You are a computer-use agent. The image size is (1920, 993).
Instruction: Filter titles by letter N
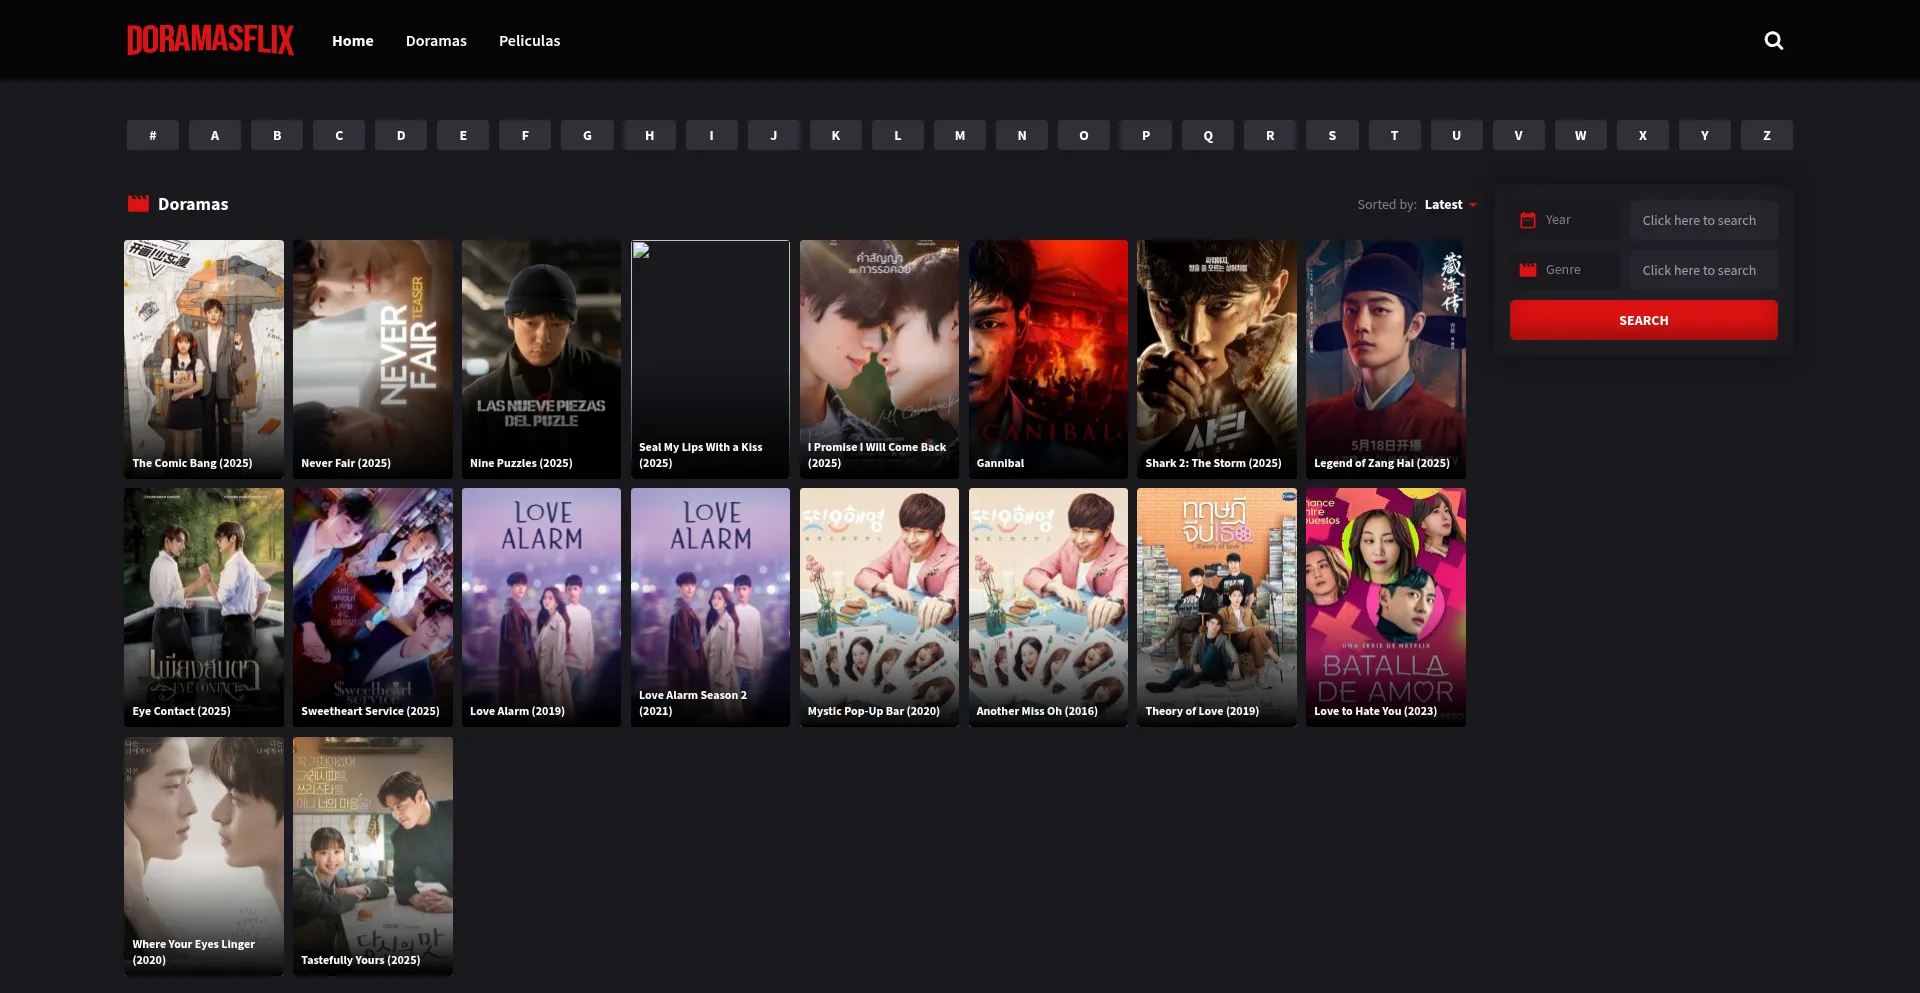pyautogui.click(x=1022, y=135)
